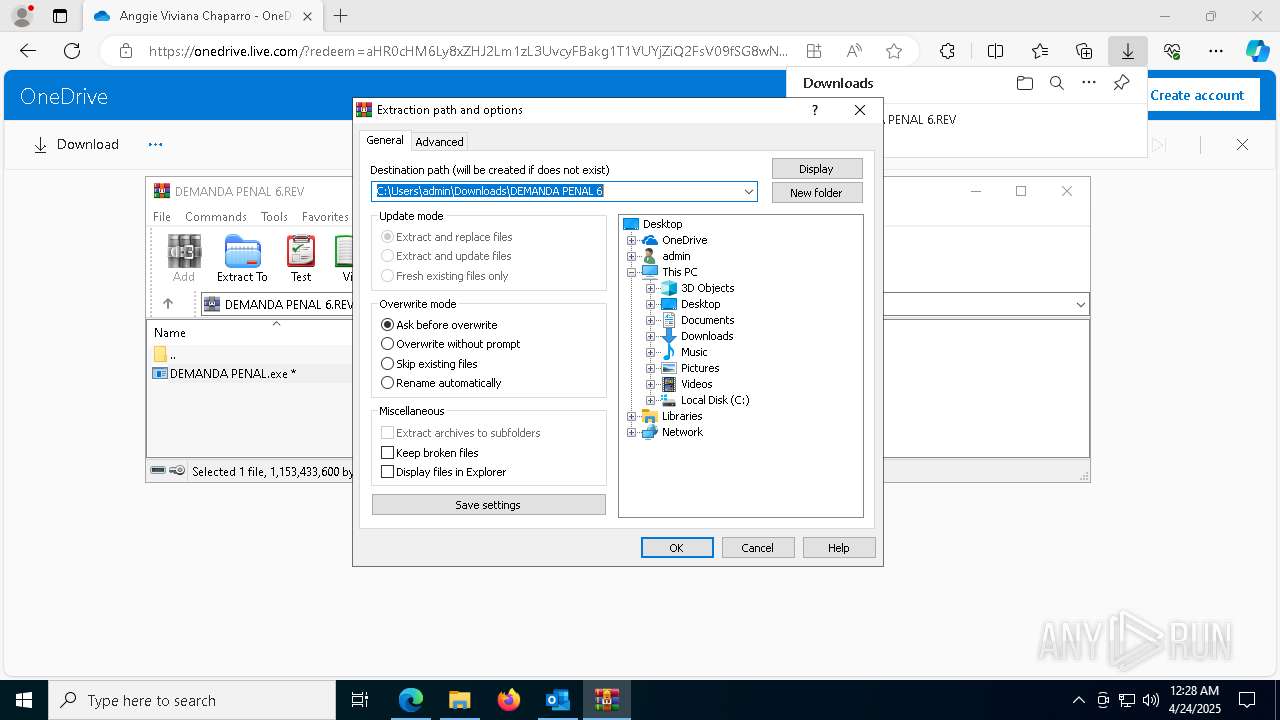1280x720 pixels.
Task: Switch to General tab
Action: click(x=385, y=140)
